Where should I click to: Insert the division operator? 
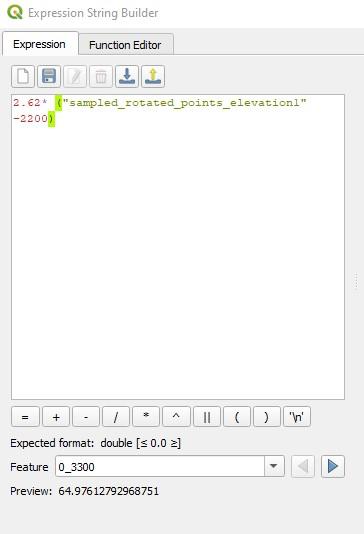116,417
